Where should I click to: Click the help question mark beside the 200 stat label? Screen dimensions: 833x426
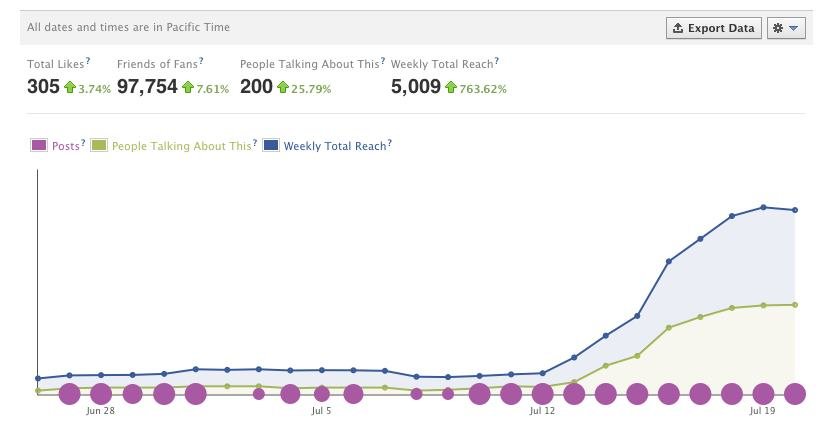[381, 62]
